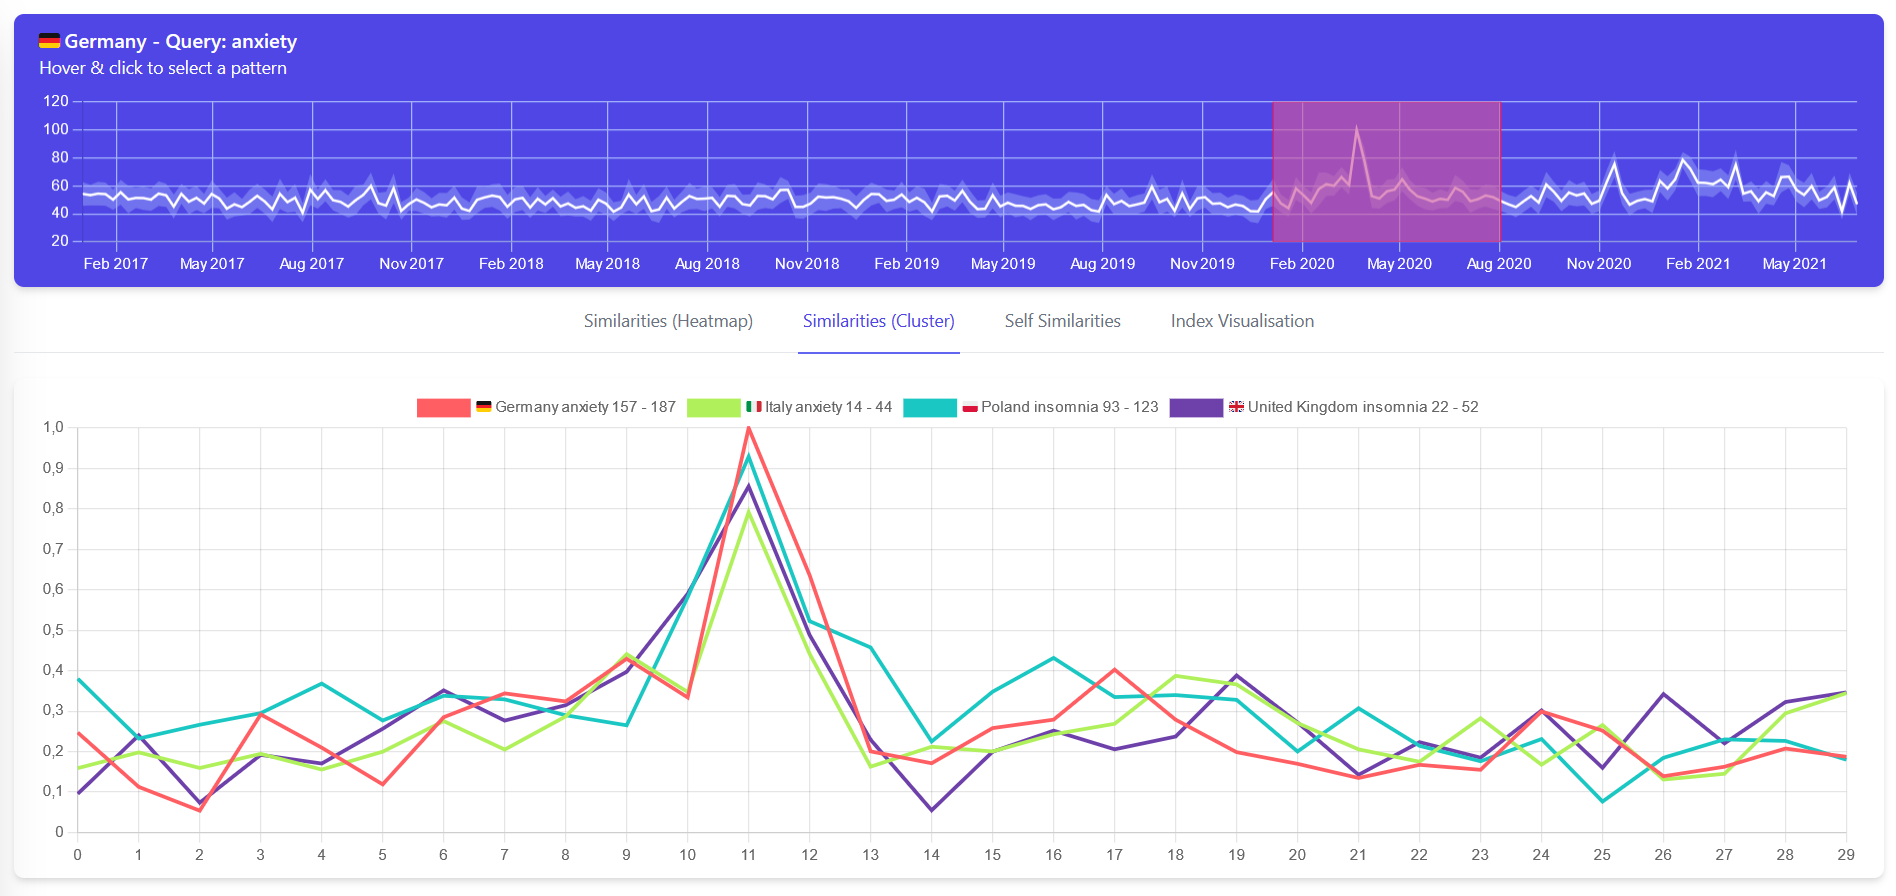The image size is (1896, 896).
Task: Click the teal Poland insomnia legend swatch
Action: (929, 408)
